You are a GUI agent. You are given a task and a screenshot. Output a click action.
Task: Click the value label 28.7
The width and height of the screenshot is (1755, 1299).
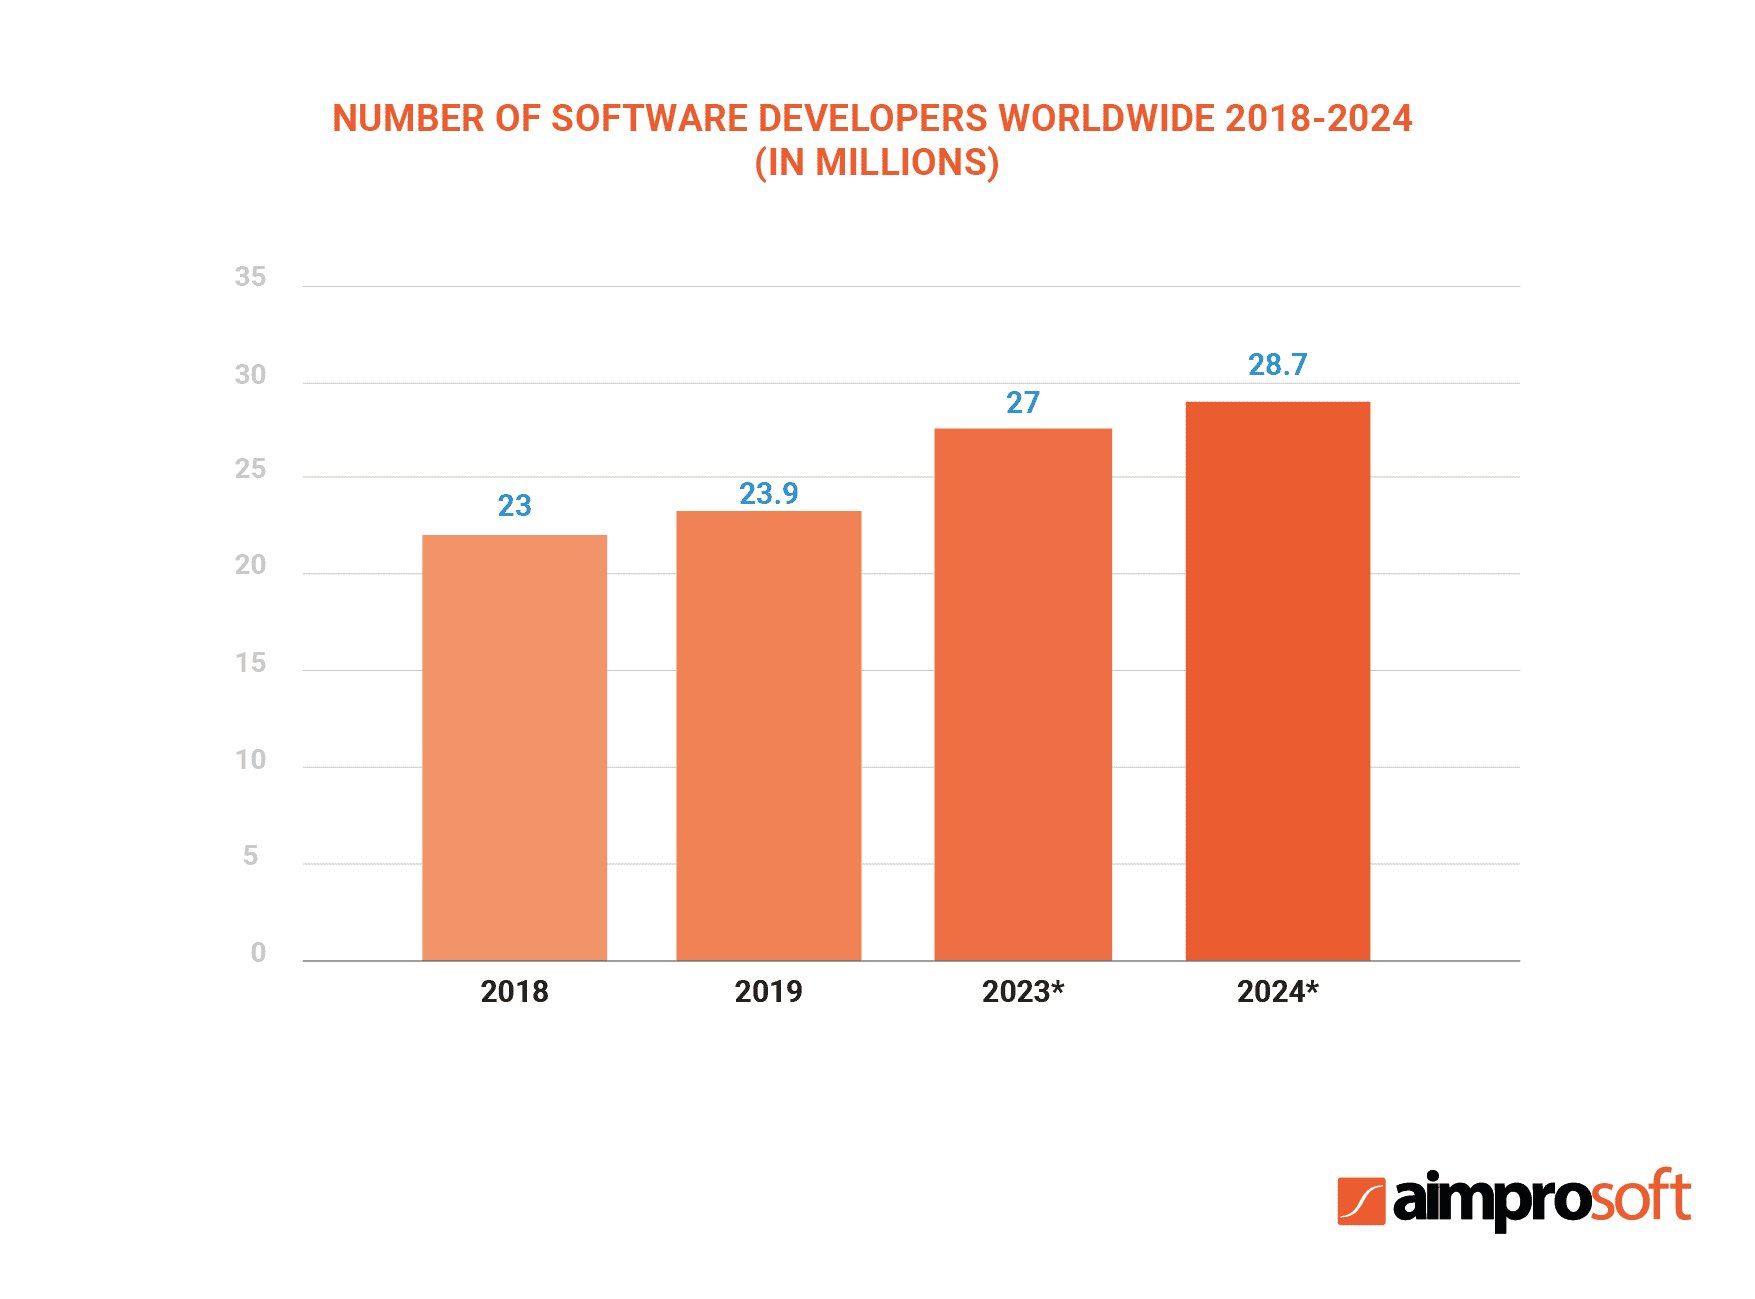[x=1278, y=365]
